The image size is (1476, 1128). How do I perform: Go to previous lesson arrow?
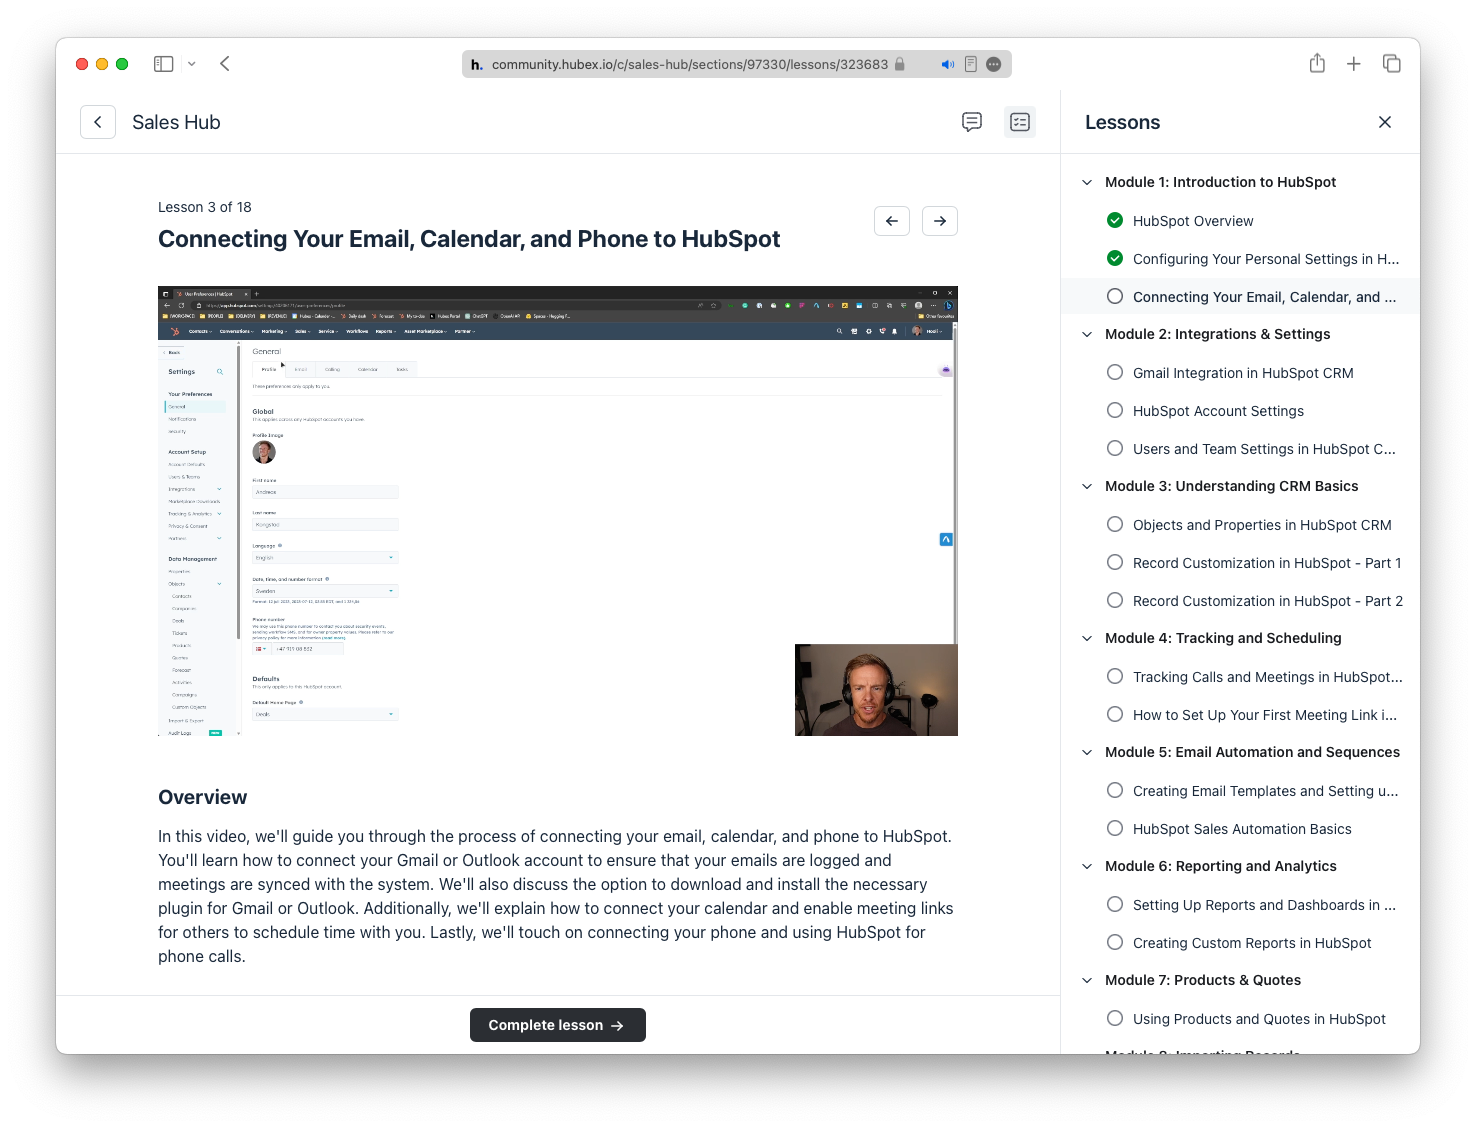tap(892, 221)
